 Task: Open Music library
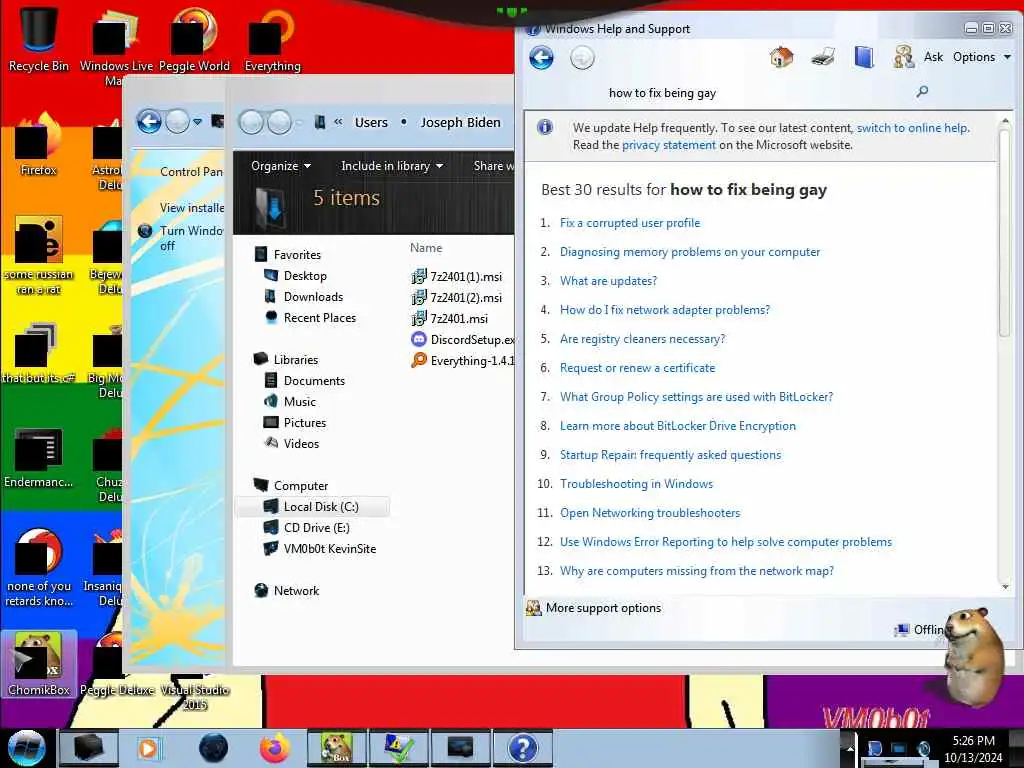(x=290, y=402)
